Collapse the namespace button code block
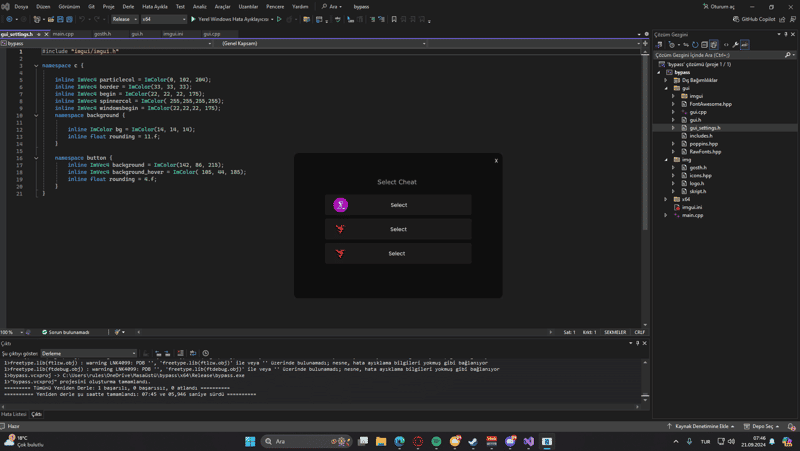Viewport: 800px width, 451px height. [36, 158]
